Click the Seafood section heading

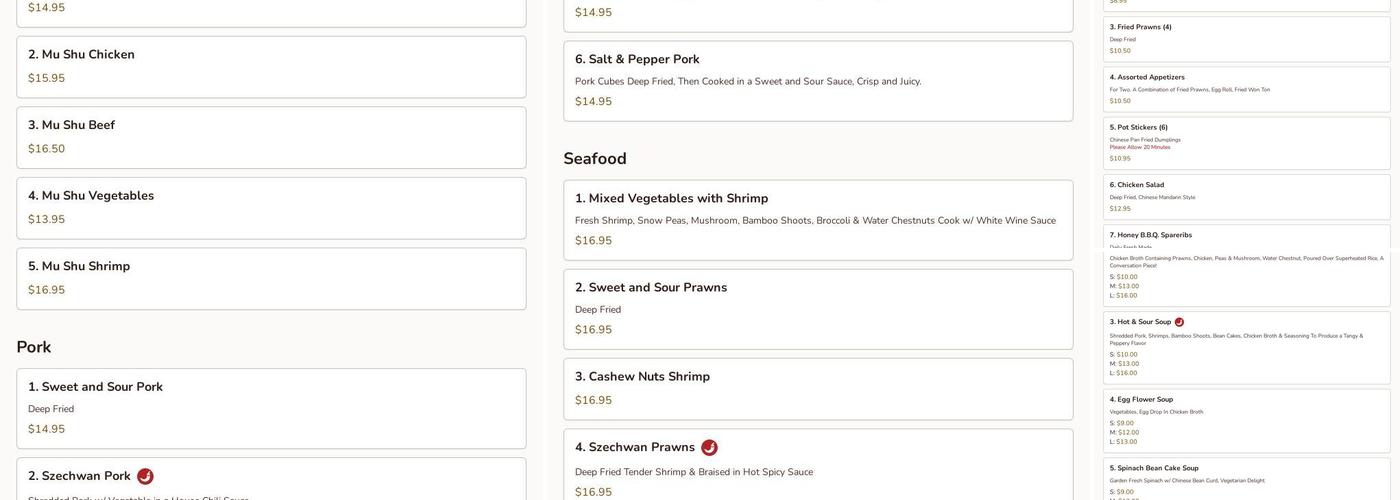(595, 159)
